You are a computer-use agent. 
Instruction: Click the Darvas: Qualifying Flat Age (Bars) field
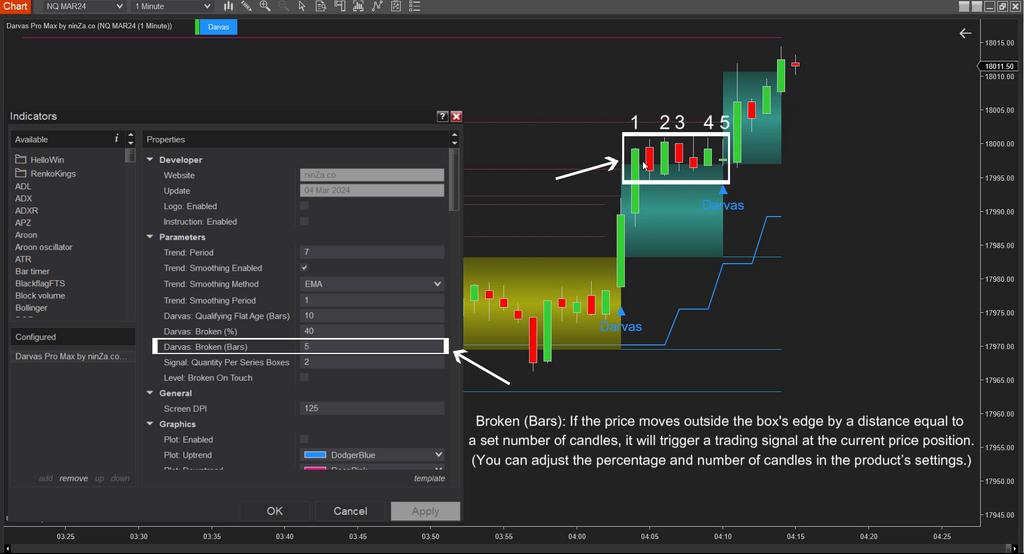[372, 316]
